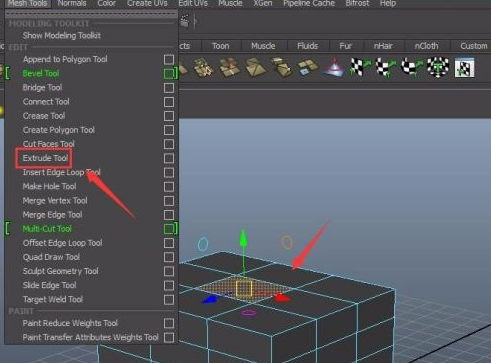Click the automatic UV mapping shelf icon
Image resolution: width=491 pixels, height=363 pixels.
coord(438,67)
